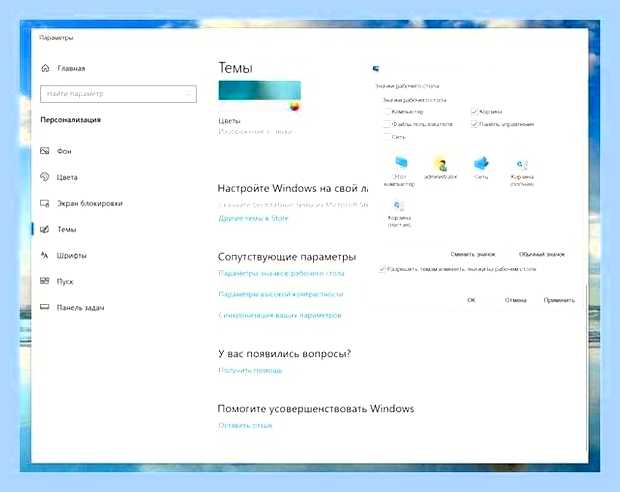Viewport: 620px width, 492px height.
Task: Click the Оставить отзыв link
Action: click(245, 426)
